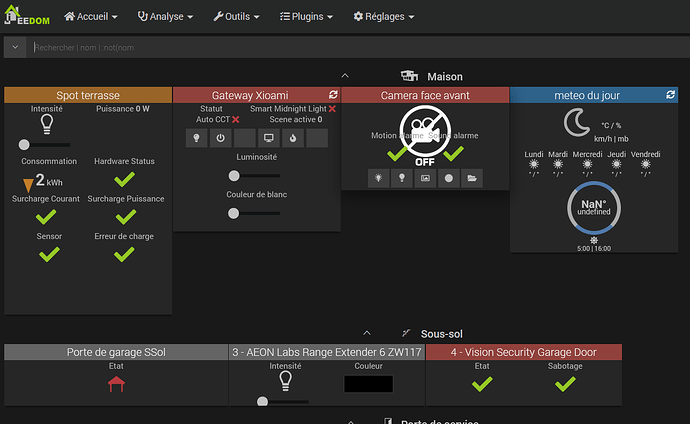The image size is (690, 424).
Task: Collapse the Sous-sol section
Action: click(x=367, y=333)
